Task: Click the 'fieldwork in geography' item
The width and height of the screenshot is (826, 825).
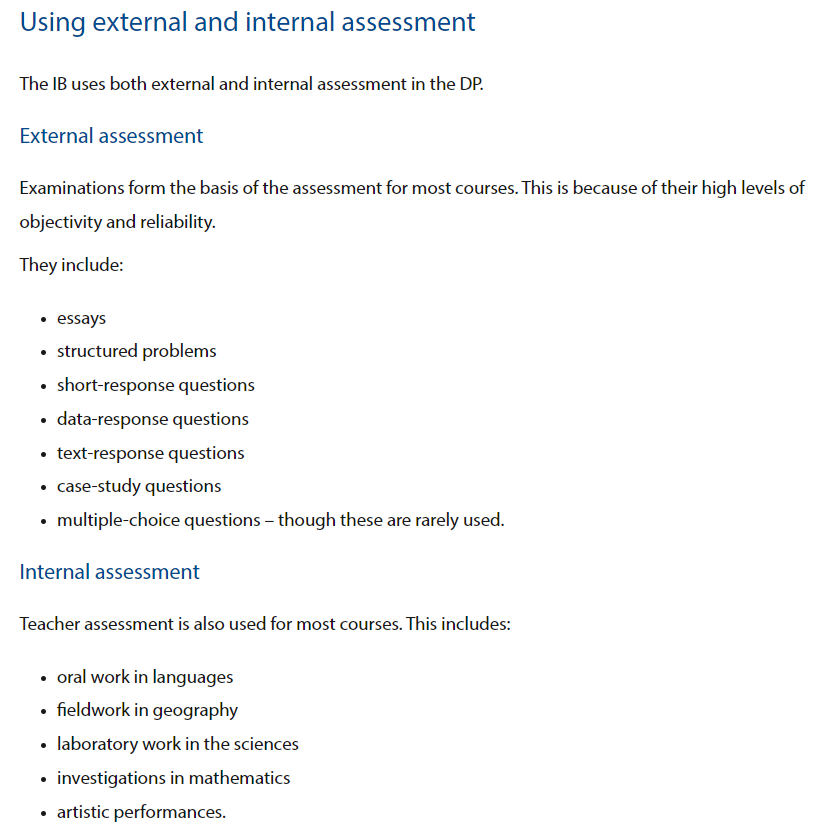Action: point(147,710)
